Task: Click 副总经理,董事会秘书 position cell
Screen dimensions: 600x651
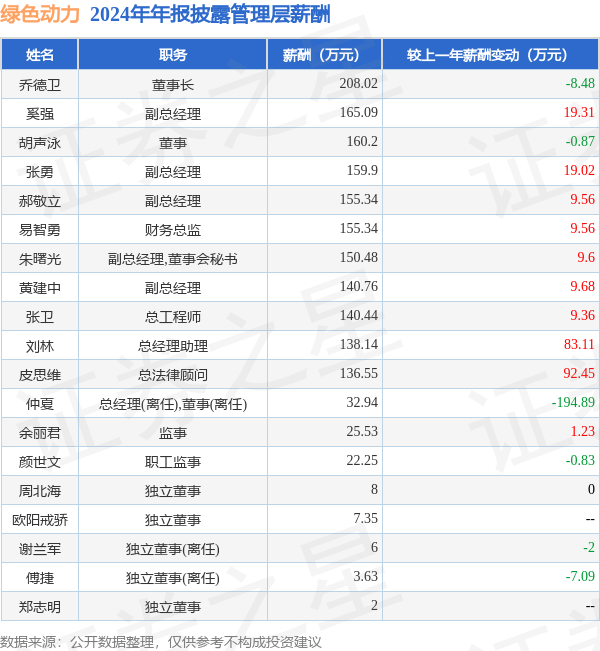Action: [173, 259]
